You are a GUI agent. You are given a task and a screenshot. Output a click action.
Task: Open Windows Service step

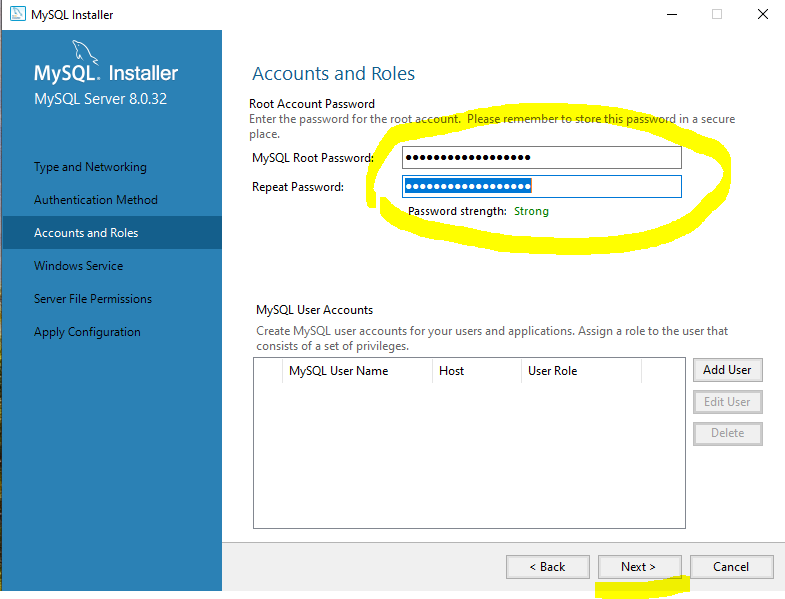click(79, 265)
